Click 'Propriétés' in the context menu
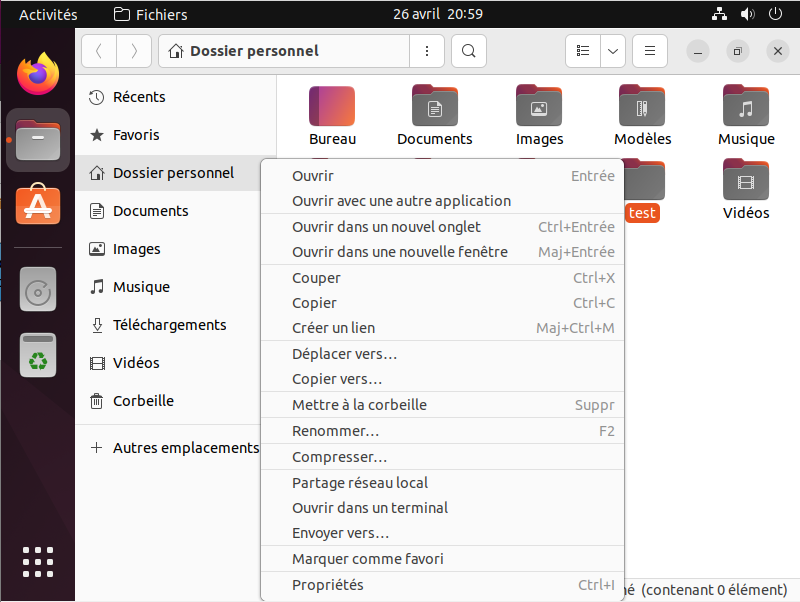The height and width of the screenshot is (602, 800). tap(328, 585)
